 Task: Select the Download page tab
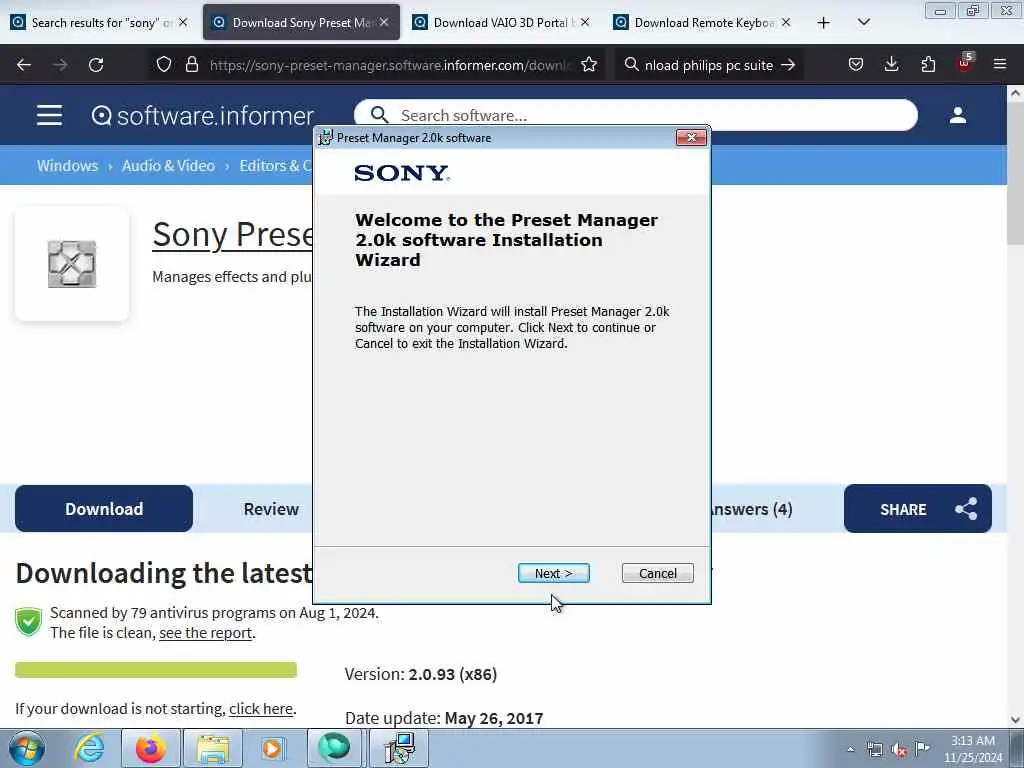tap(104, 509)
